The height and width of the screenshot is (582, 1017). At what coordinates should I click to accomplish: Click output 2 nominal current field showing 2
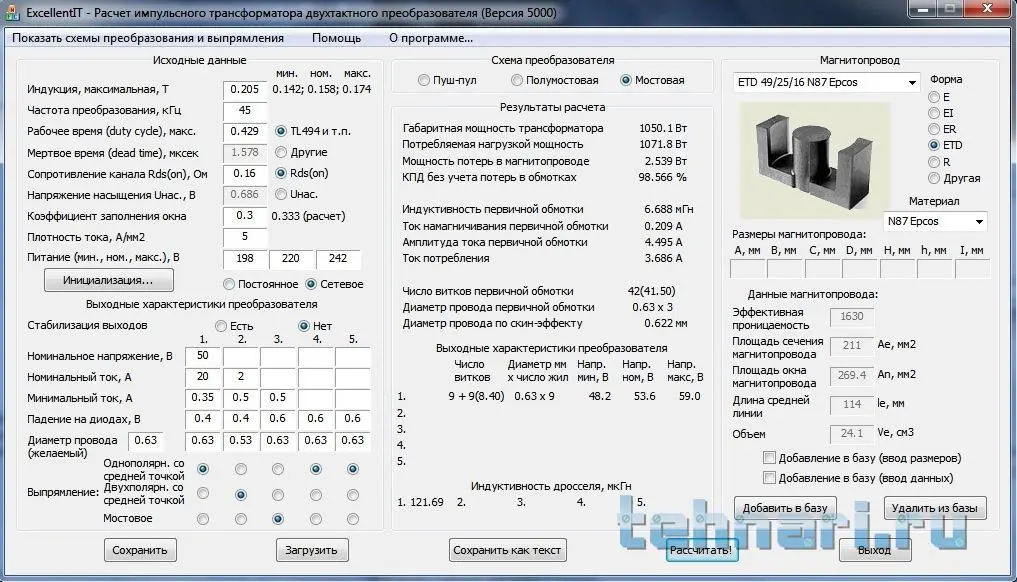(x=241, y=377)
